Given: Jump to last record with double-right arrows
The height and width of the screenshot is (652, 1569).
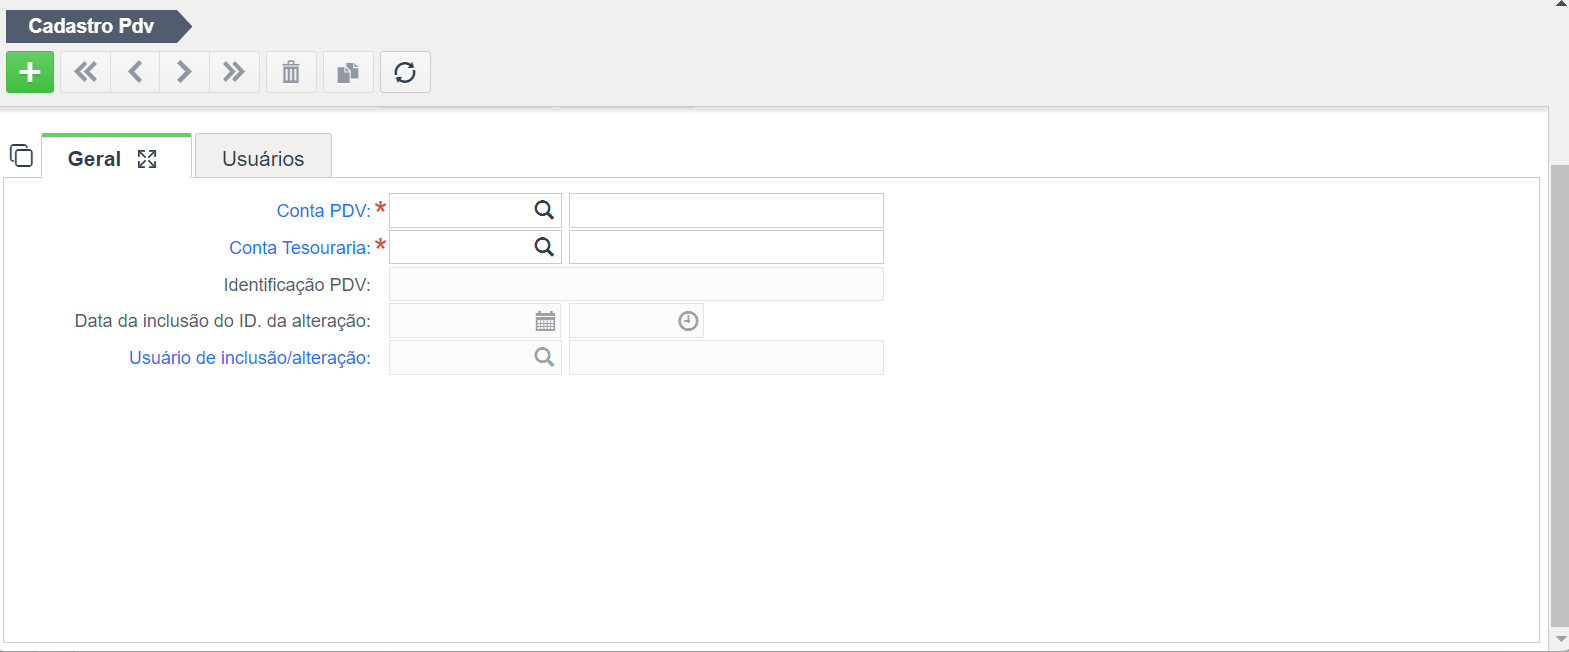Looking at the screenshot, I should coord(234,72).
